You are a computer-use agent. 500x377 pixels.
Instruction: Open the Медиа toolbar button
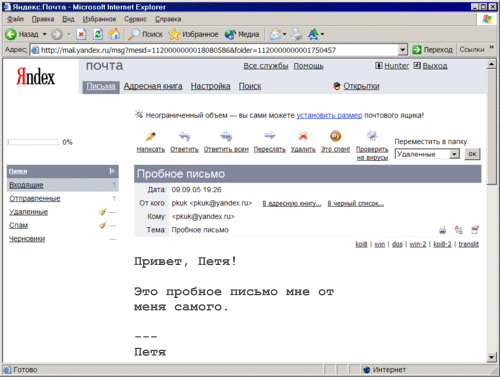(x=242, y=34)
